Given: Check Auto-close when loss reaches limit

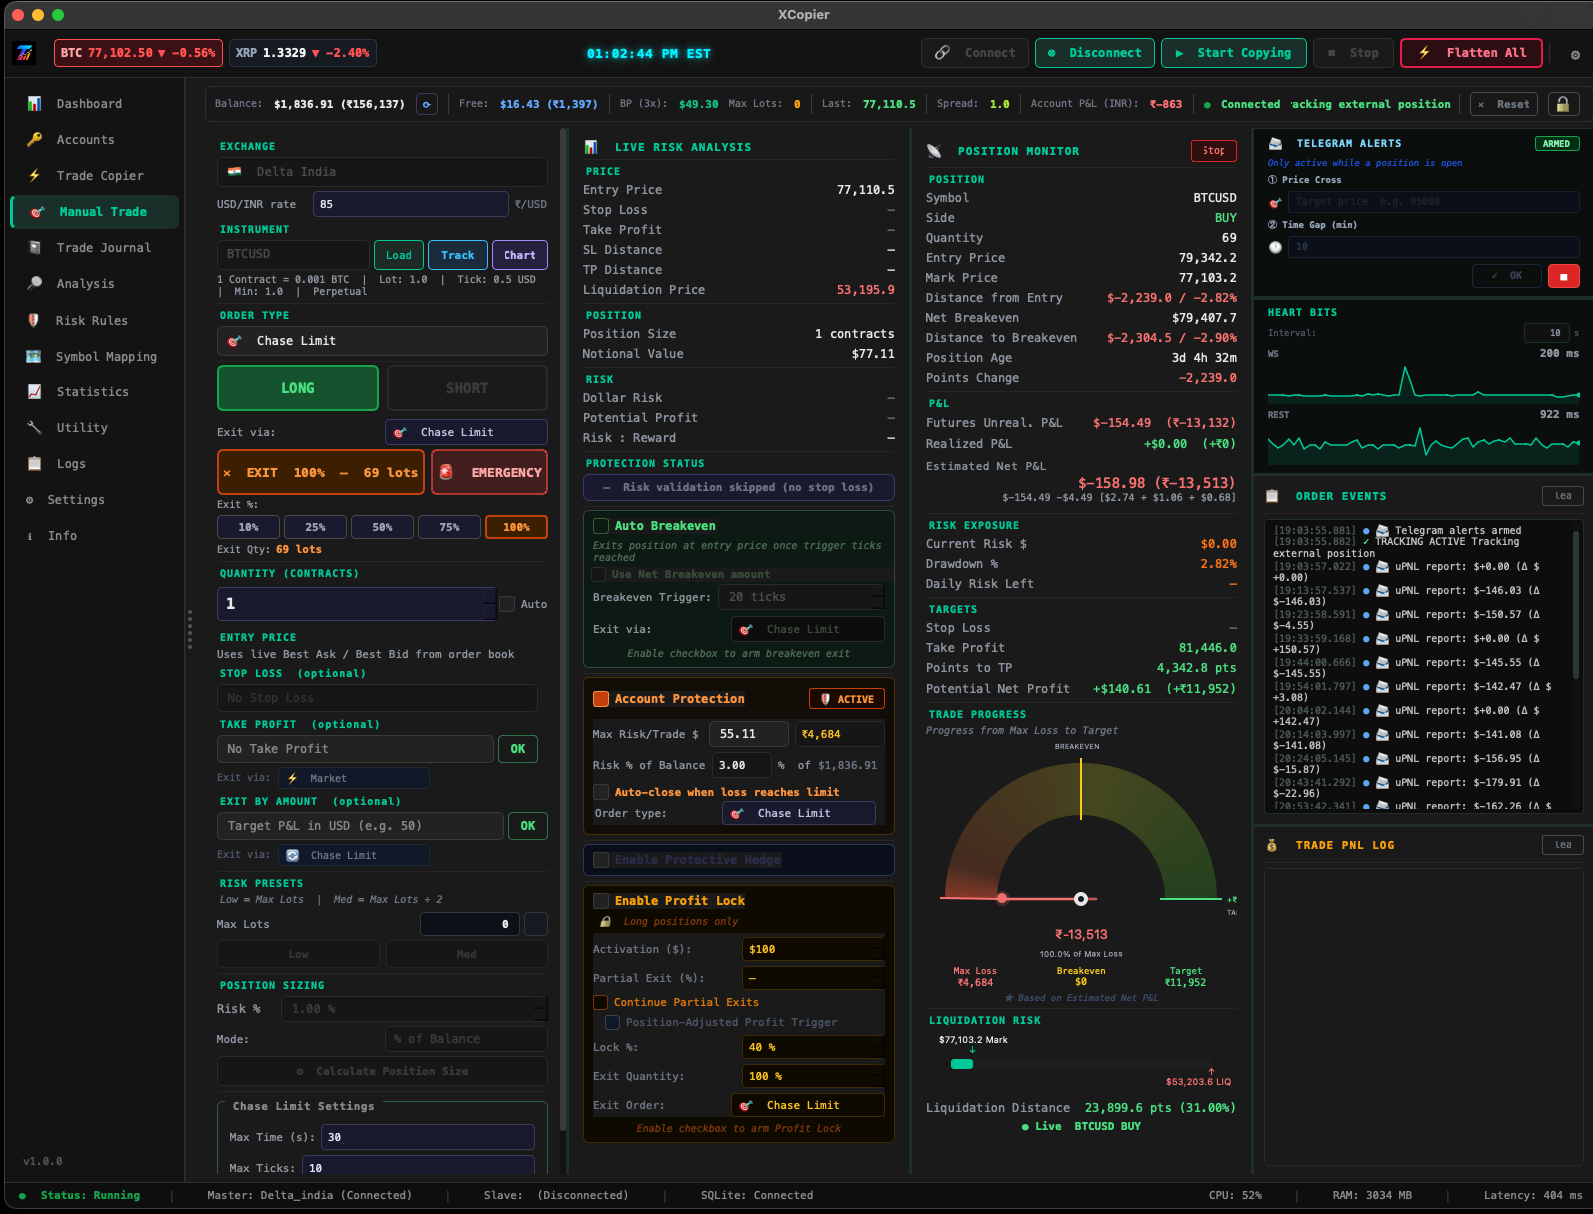Looking at the screenshot, I should pyautogui.click(x=601, y=792).
